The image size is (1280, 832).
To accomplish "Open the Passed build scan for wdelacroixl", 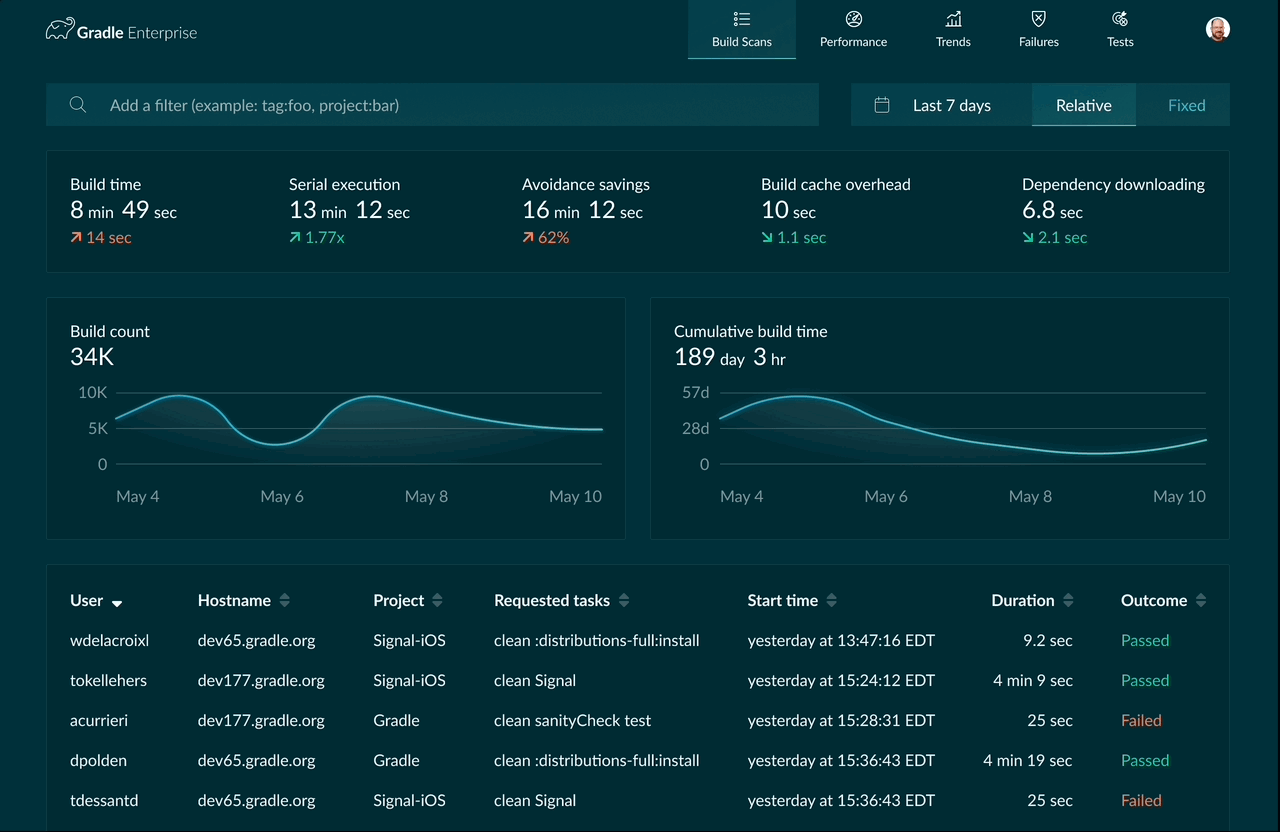I will 1144,640.
